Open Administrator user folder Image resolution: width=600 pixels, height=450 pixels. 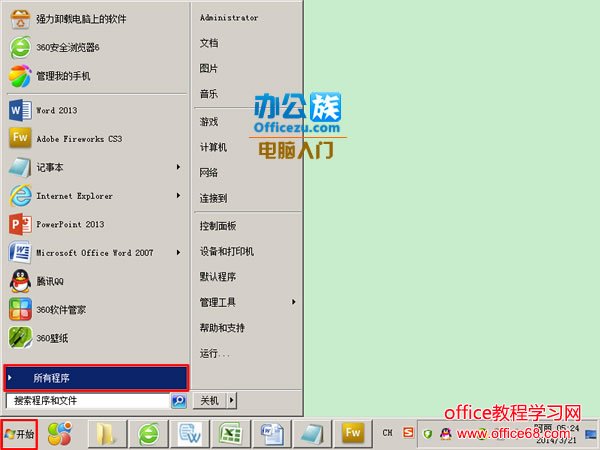(x=229, y=18)
